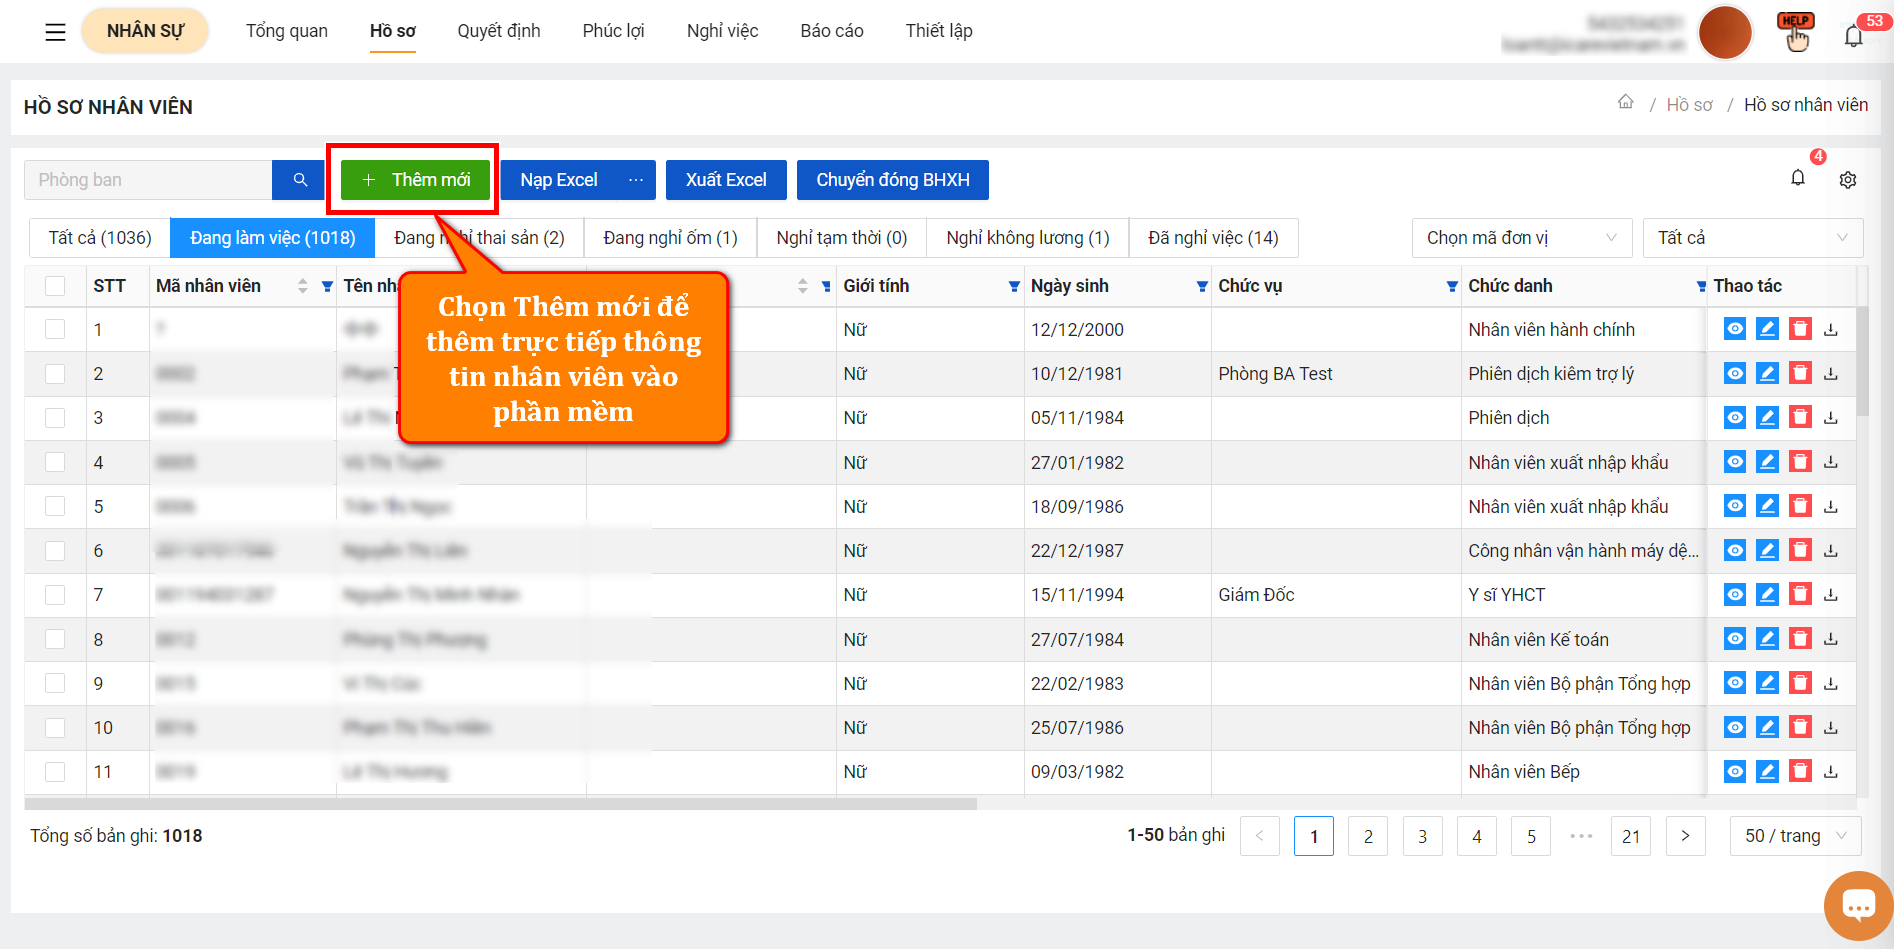This screenshot has height=949, width=1894.
Task: Download the profile for row 7
Action: tap(1831, 594)
